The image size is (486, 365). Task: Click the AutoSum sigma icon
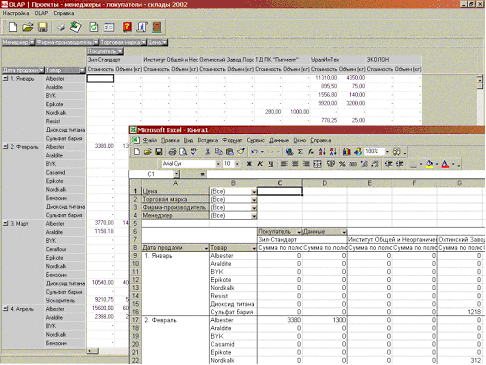(300, 152)
